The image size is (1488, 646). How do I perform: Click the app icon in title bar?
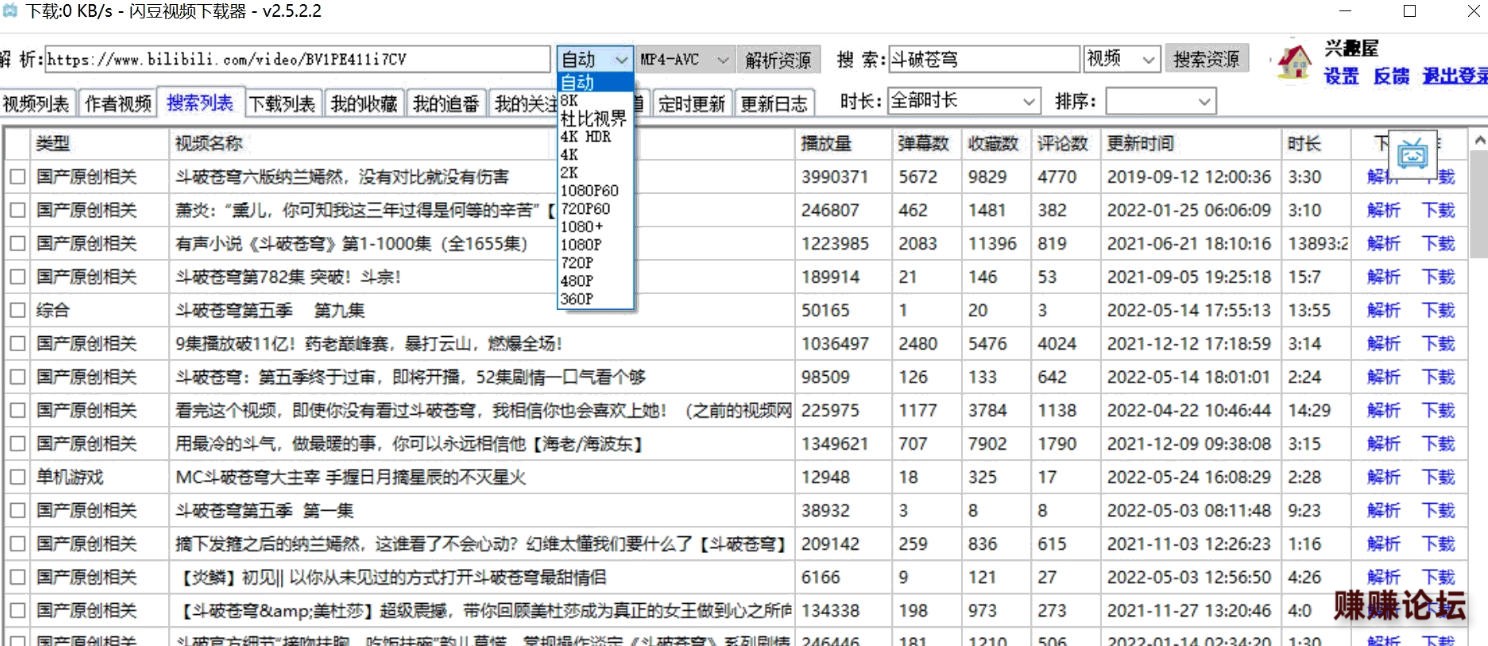tap(11, 12)
